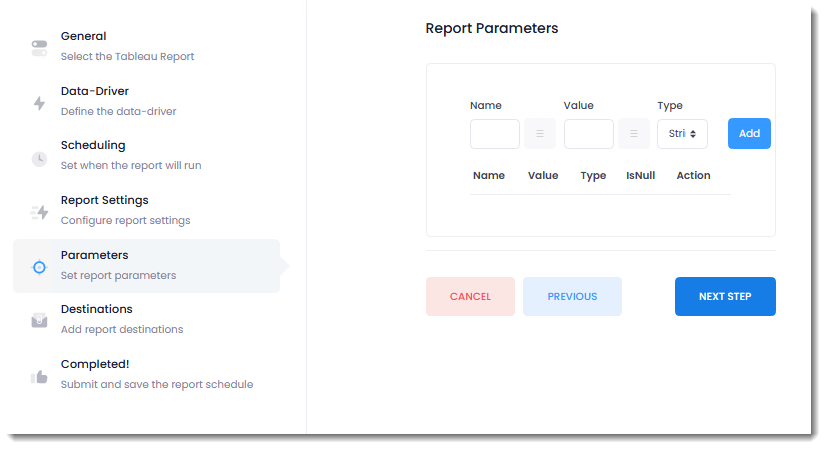The height and width of the screenshot is (449, 826).
Task: Click the Cancel button
Action: tap(470, 297)
